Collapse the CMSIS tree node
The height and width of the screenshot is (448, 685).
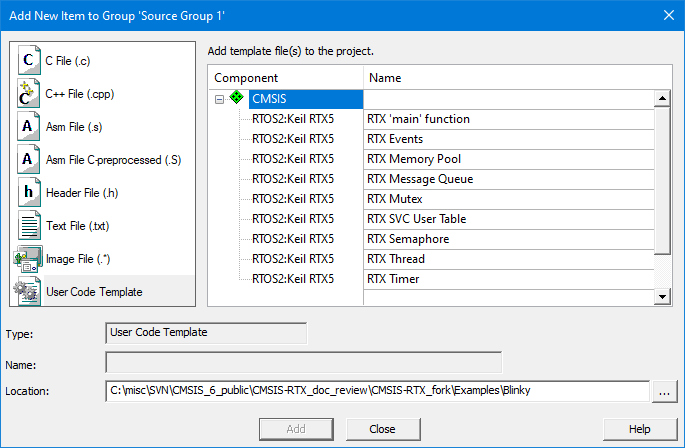pyautogui.click(x=219, y=99)
